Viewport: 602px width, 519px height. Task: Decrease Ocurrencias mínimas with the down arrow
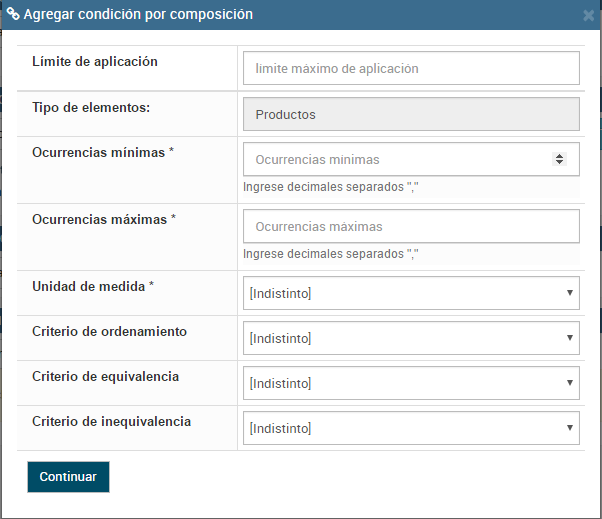(559, 163)
